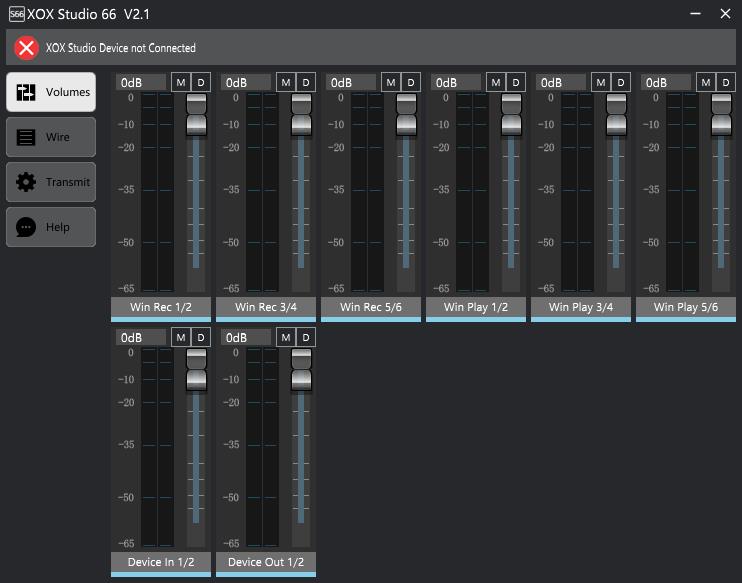Close the XOX Studio 66 window
Screen dimensions: 742x583
coord(725,14)
